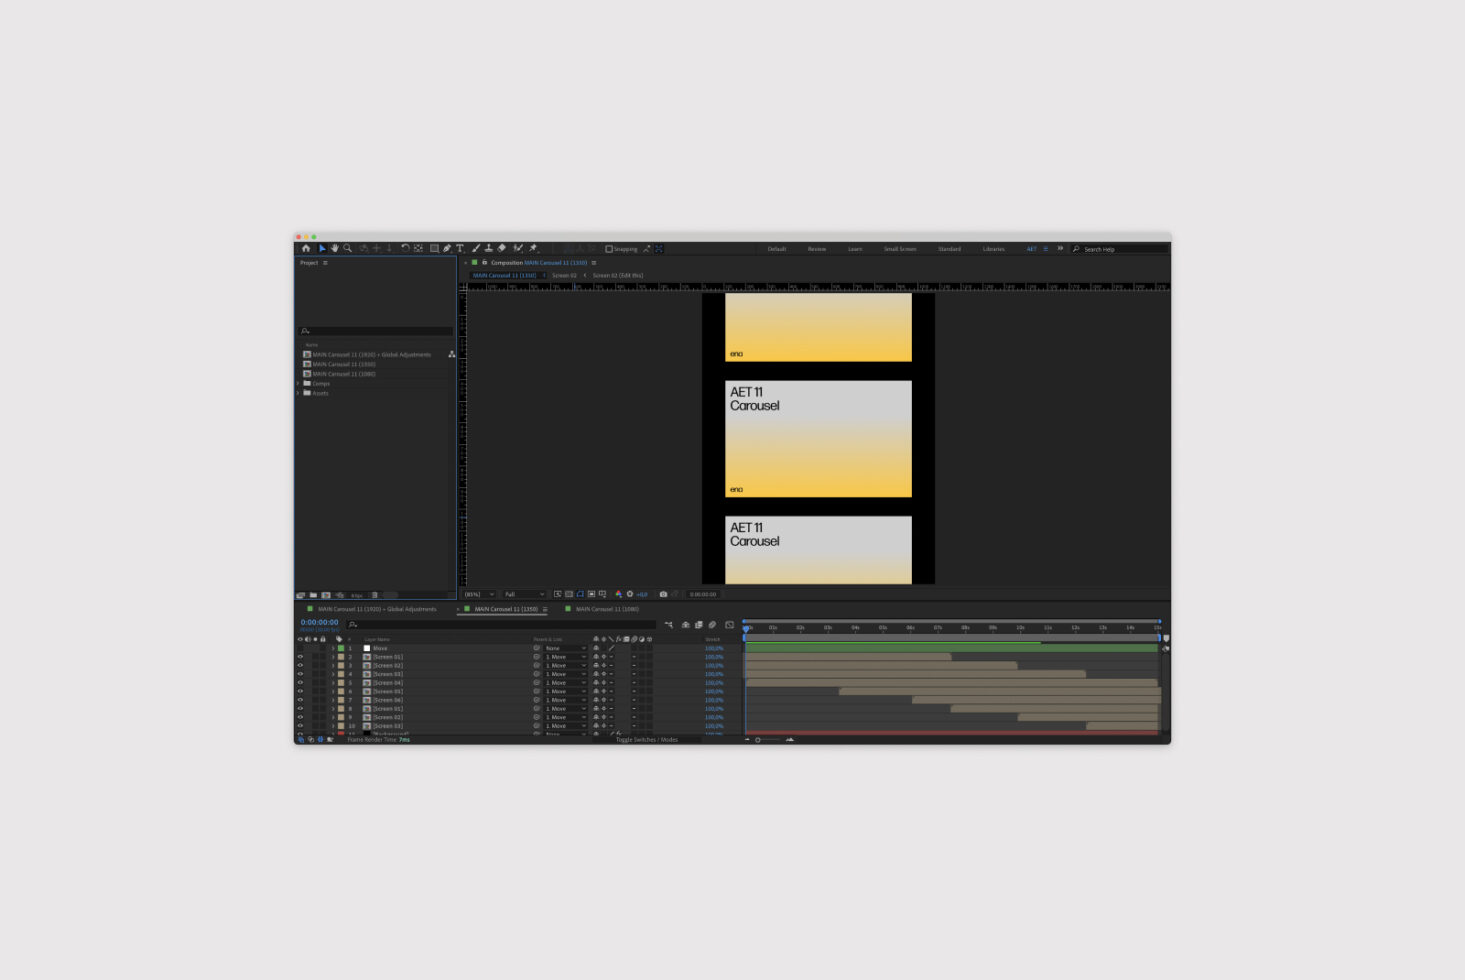Switch to Learn workspace
The width and height of the screenshot is (1465, 980).
(x=855, y=249)
